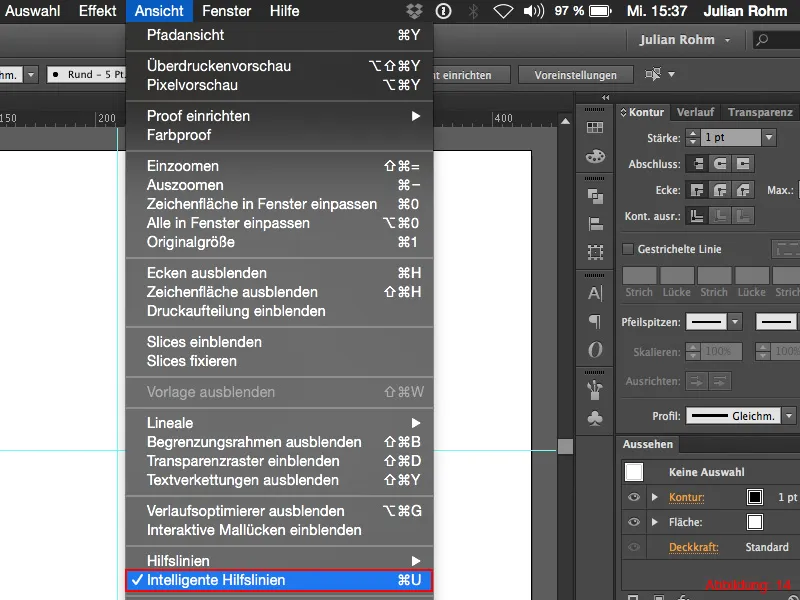The height and width of the screenshot is (600, 800).
Task: Click battery status icon
Action: coord(600,11)
